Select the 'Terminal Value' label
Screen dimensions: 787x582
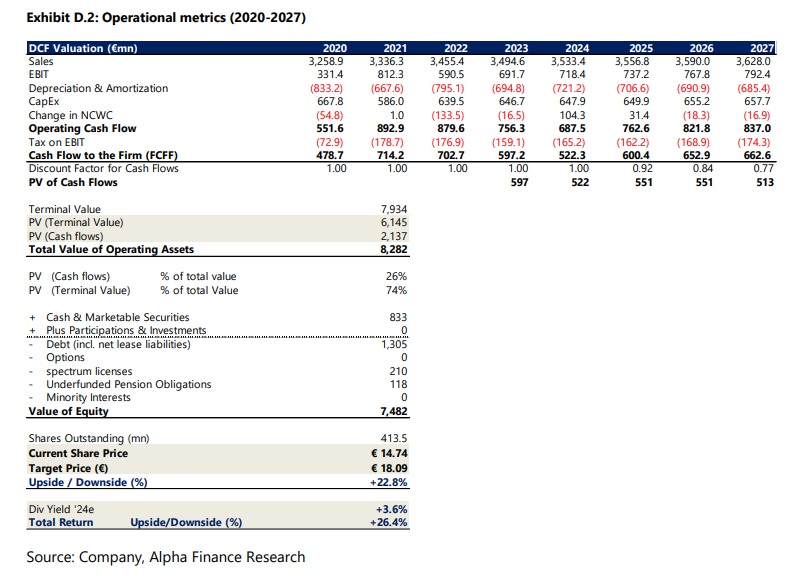[x=64, y=209]
